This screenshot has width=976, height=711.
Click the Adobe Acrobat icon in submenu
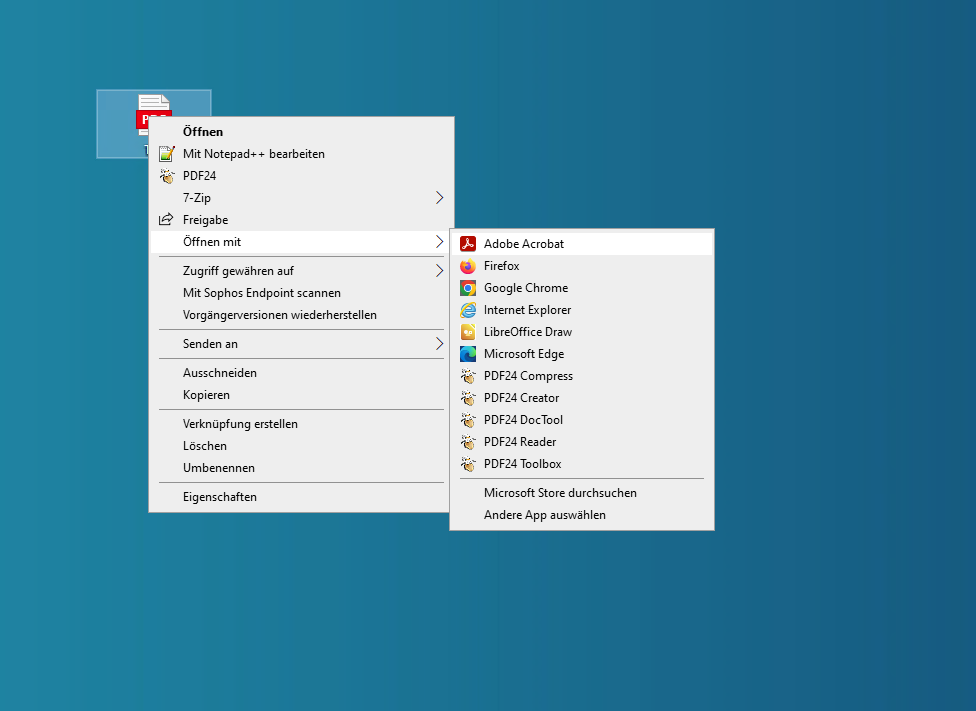coord(467,244)
